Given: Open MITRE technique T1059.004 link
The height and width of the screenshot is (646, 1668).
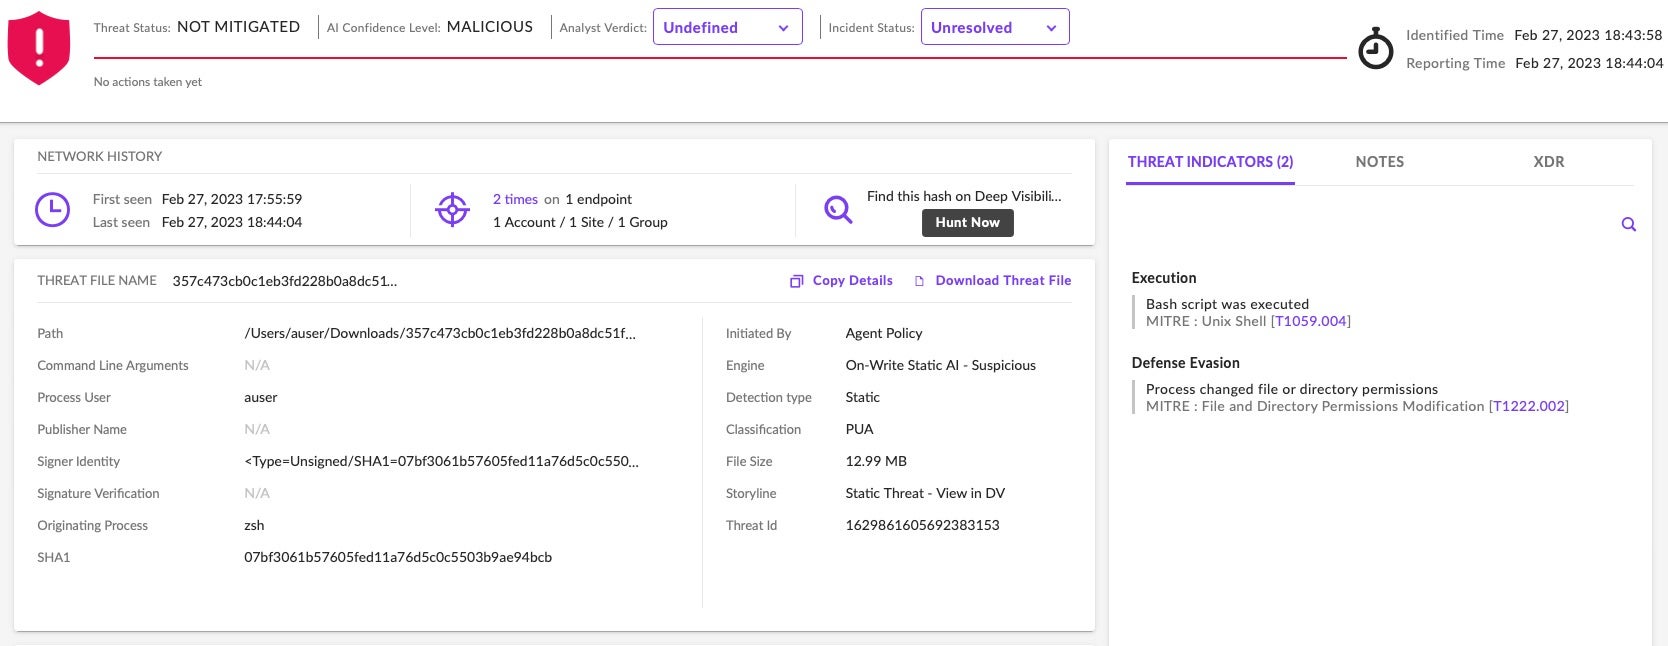Looking at the screenshot, I should click(x=1310, y=321).
